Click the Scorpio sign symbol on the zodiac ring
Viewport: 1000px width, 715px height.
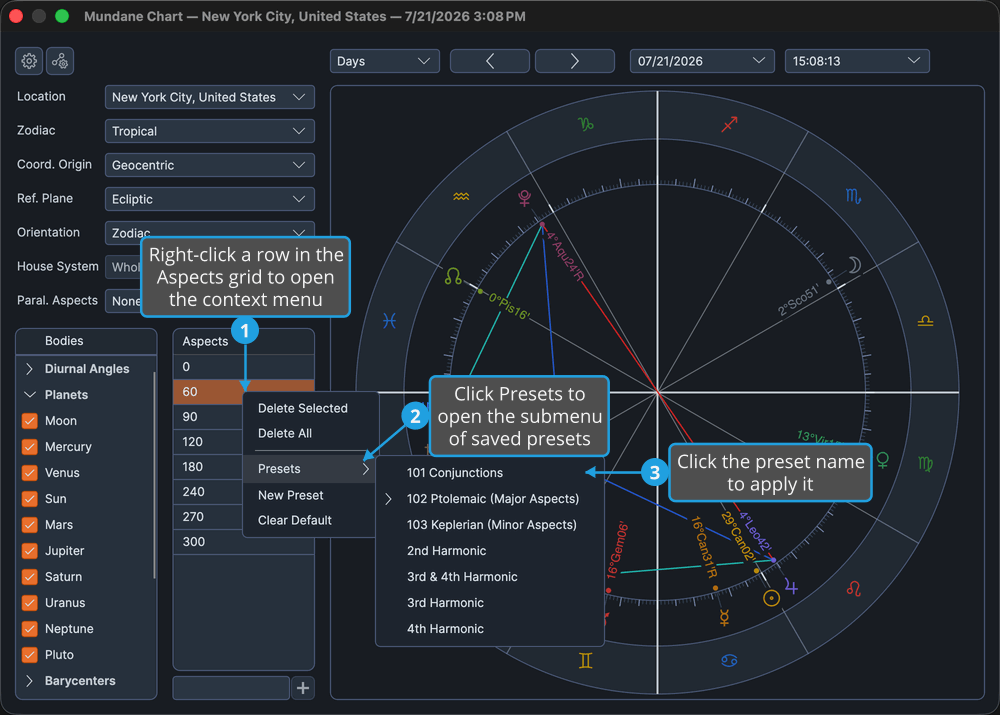(853, 196)
